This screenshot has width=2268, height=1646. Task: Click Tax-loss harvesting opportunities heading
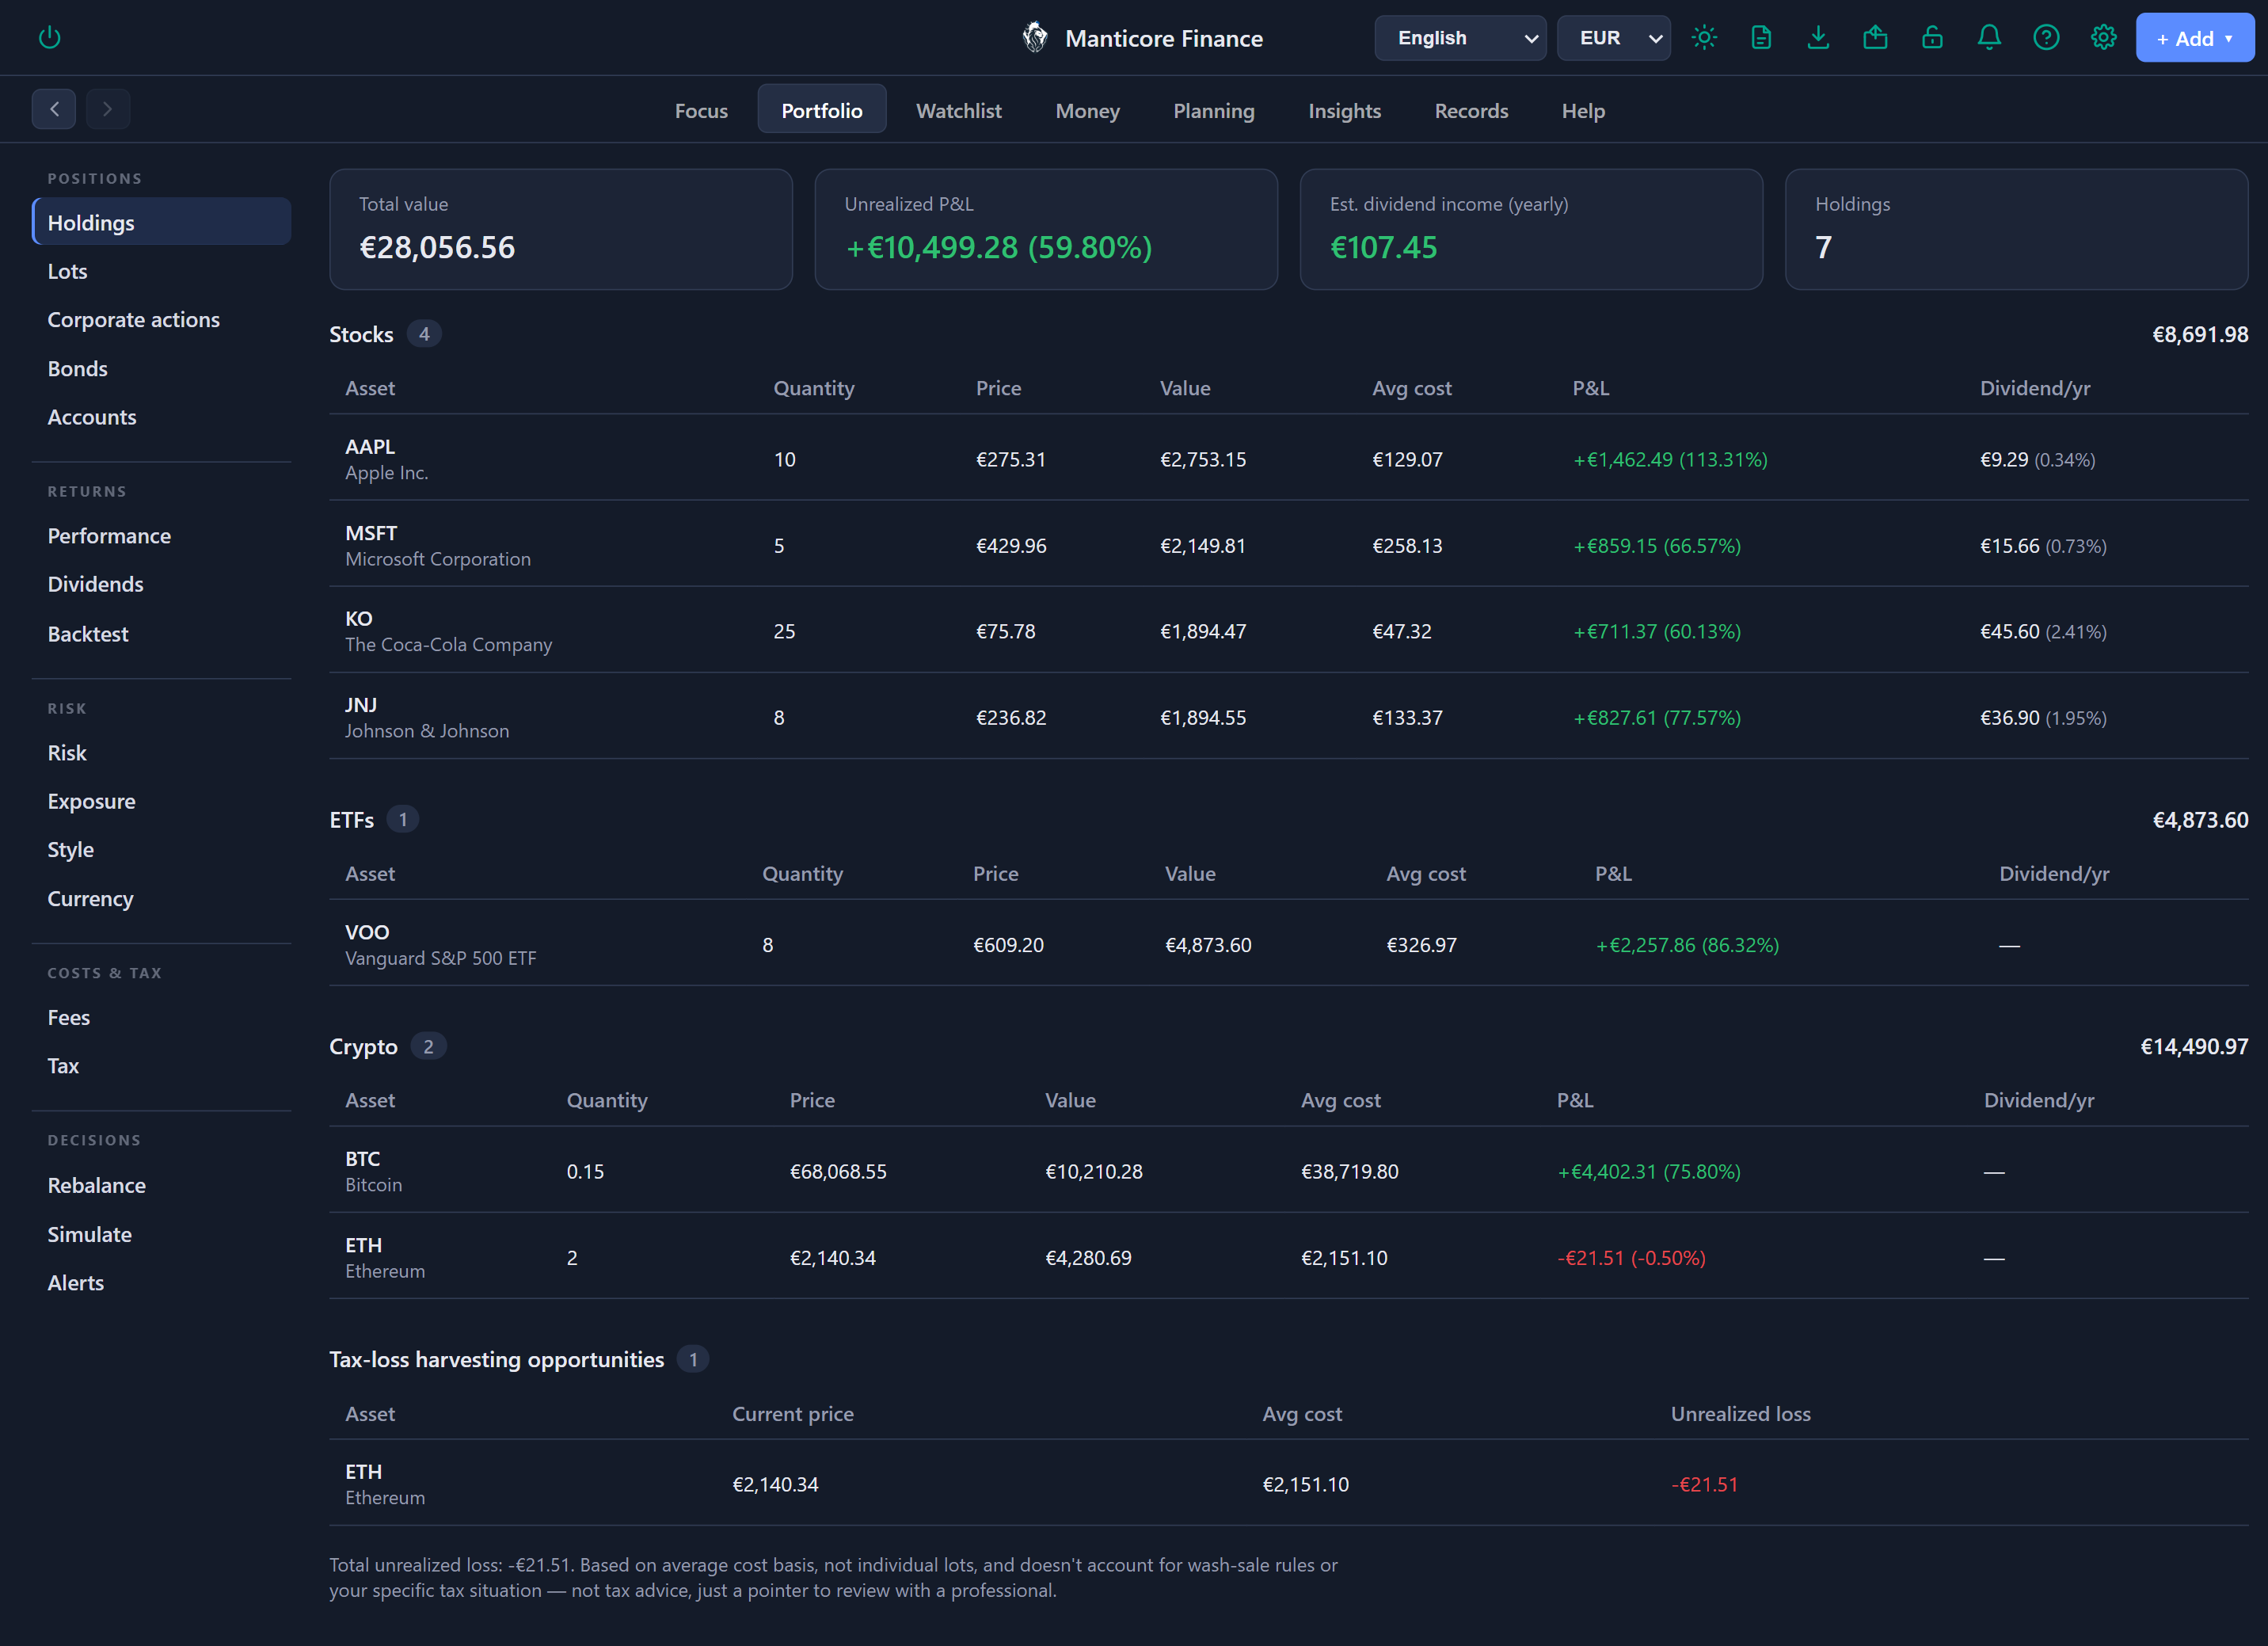pyautogui.click(x=497, y=1360)
